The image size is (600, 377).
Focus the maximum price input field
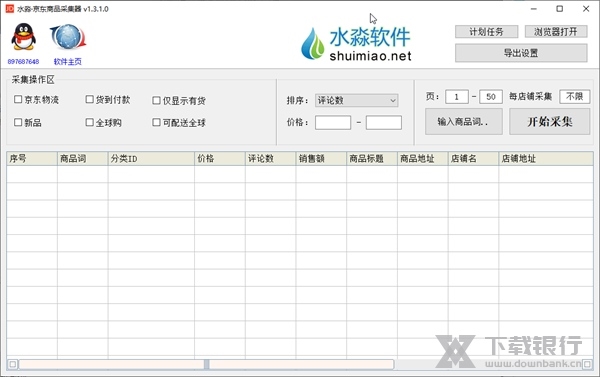(384, 122)
